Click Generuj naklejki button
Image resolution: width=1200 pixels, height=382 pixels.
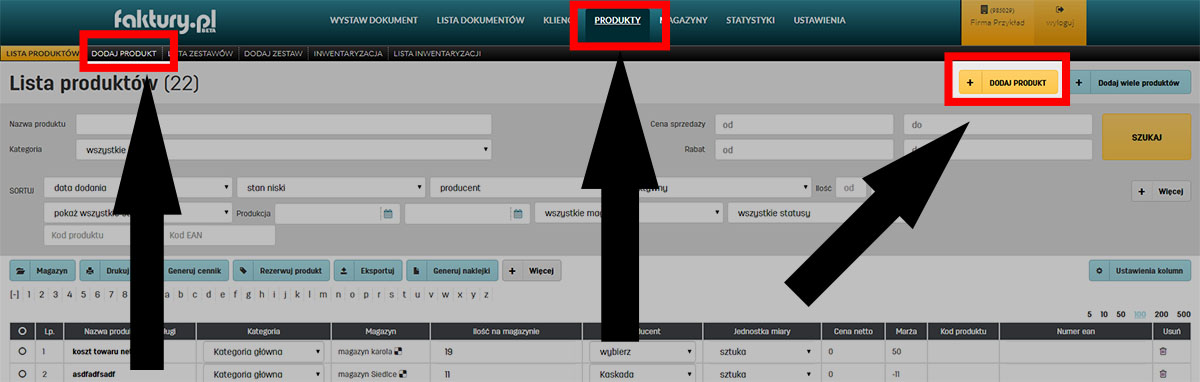[451, 271]
